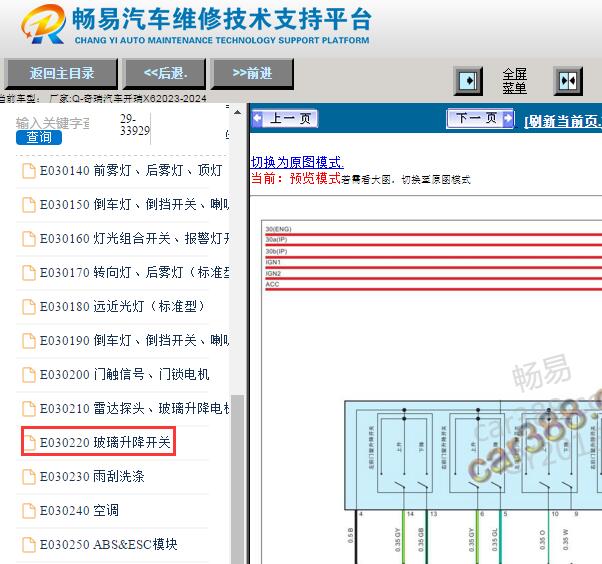The width and height of the screenshot is (602, 564).
Task: Click the 29-33929 number text
Action: point(135,125)
